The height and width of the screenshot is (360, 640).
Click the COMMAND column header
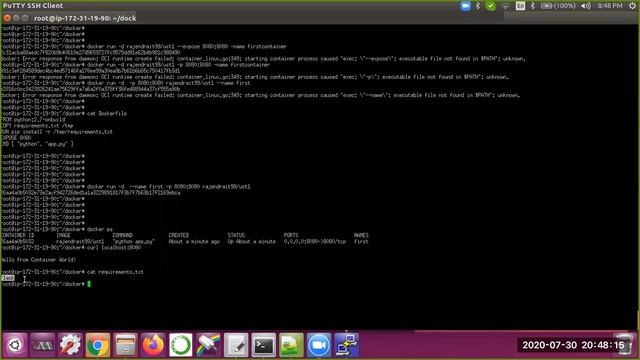pyautogui.click(x=122, y=236)
